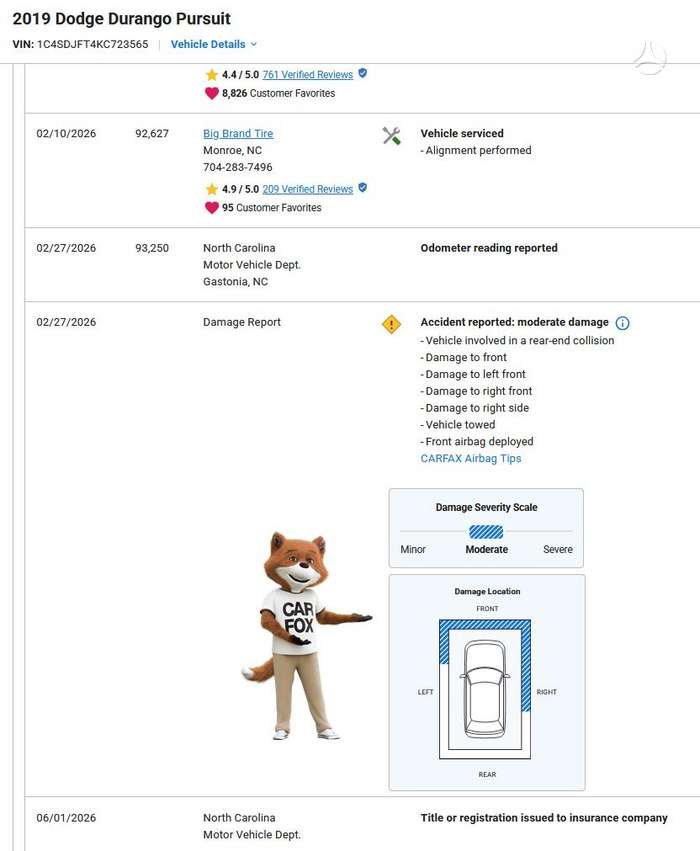Click the accident info circle icon
This screenshot has height=851, width=700.
pos(622,323)
